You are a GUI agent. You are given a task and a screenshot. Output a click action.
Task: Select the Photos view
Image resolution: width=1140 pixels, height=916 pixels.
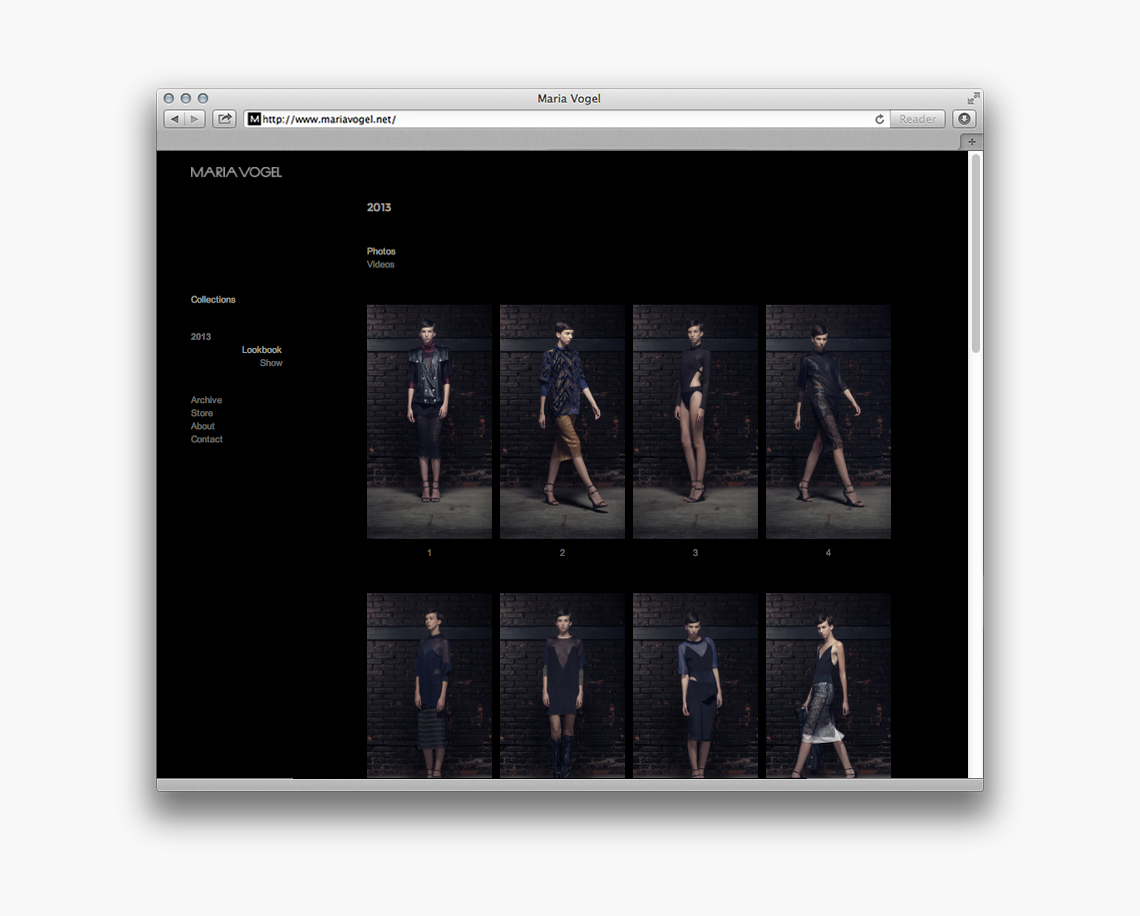point(381,251)
